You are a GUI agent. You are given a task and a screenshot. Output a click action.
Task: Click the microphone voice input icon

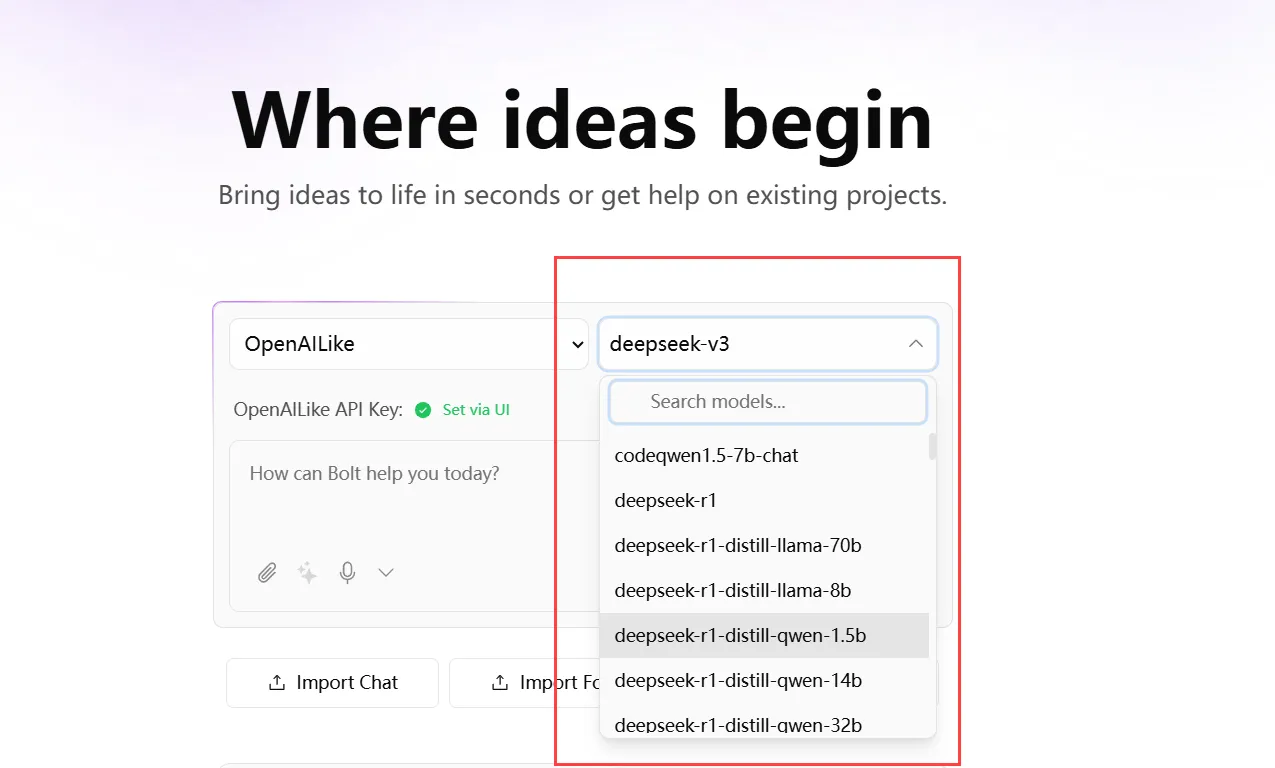coord(347,572)
